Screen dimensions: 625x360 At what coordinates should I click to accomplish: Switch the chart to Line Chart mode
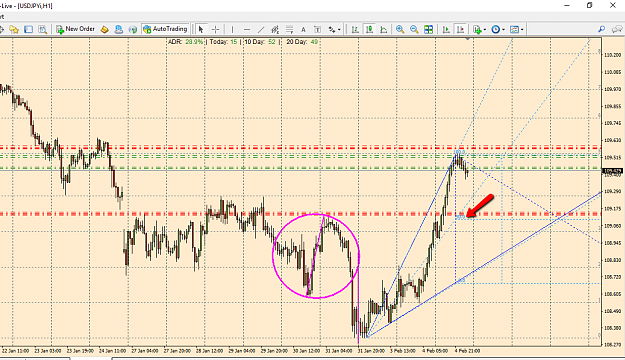coord(383,30)
